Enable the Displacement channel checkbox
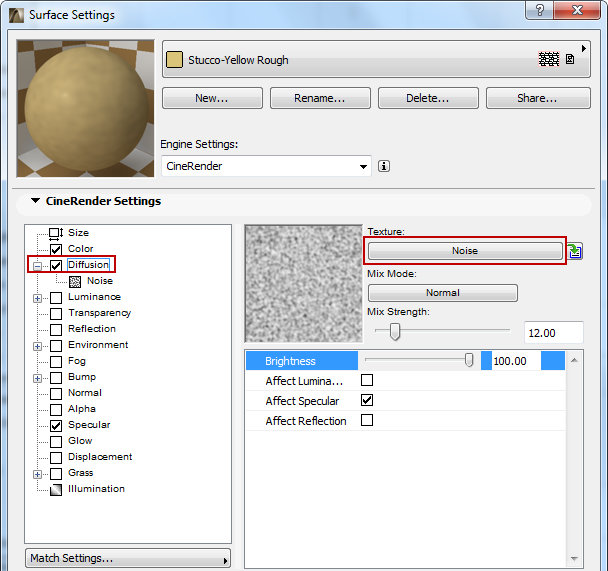Image resolution: width=608 pixels, height=571 pixels. [56, 458]
